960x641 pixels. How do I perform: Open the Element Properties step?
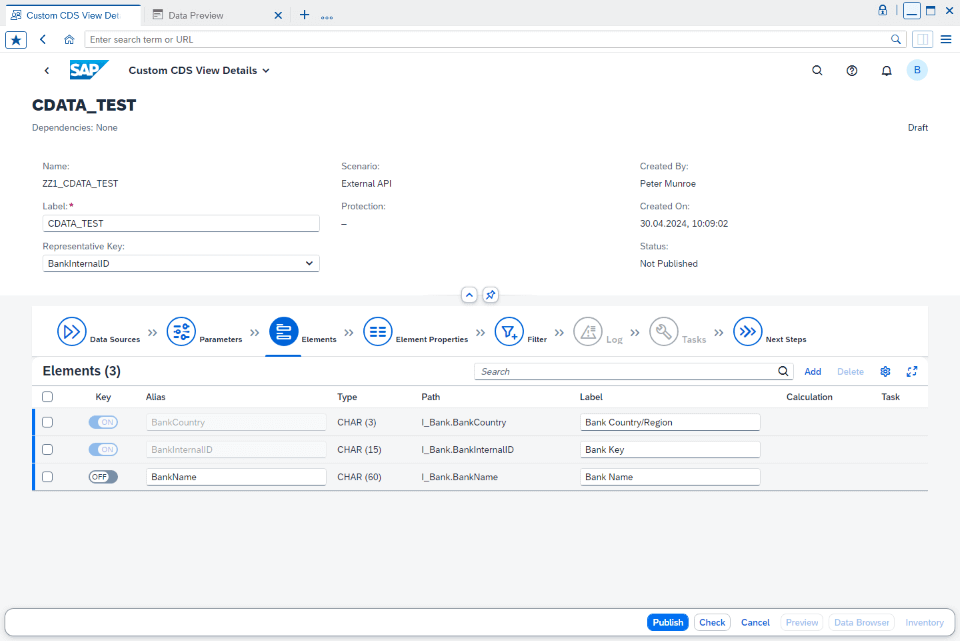point(378,331)
